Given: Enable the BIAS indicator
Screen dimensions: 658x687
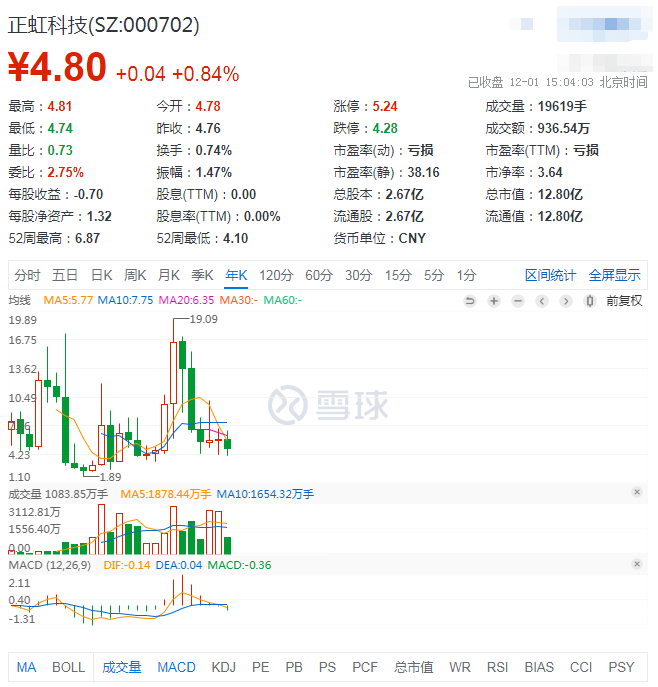Looking at the screenshot, I should [x=540, y=669].
